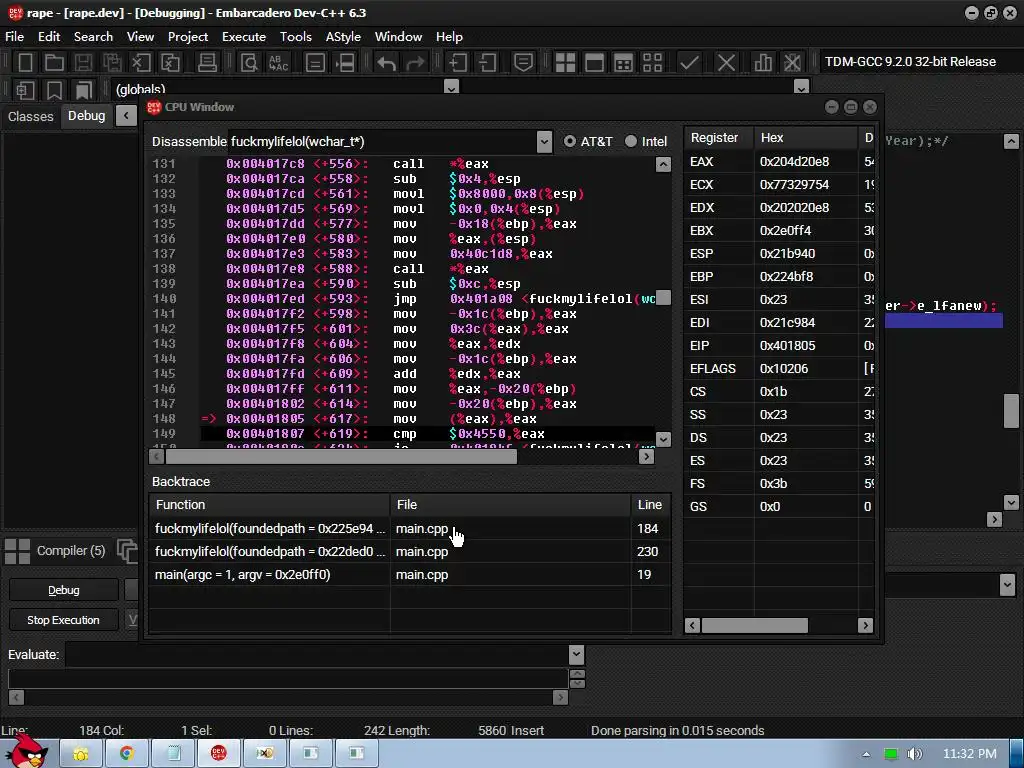Open the Tools menu
This screenshot has height=768, width=1024.
pos(295,37)
